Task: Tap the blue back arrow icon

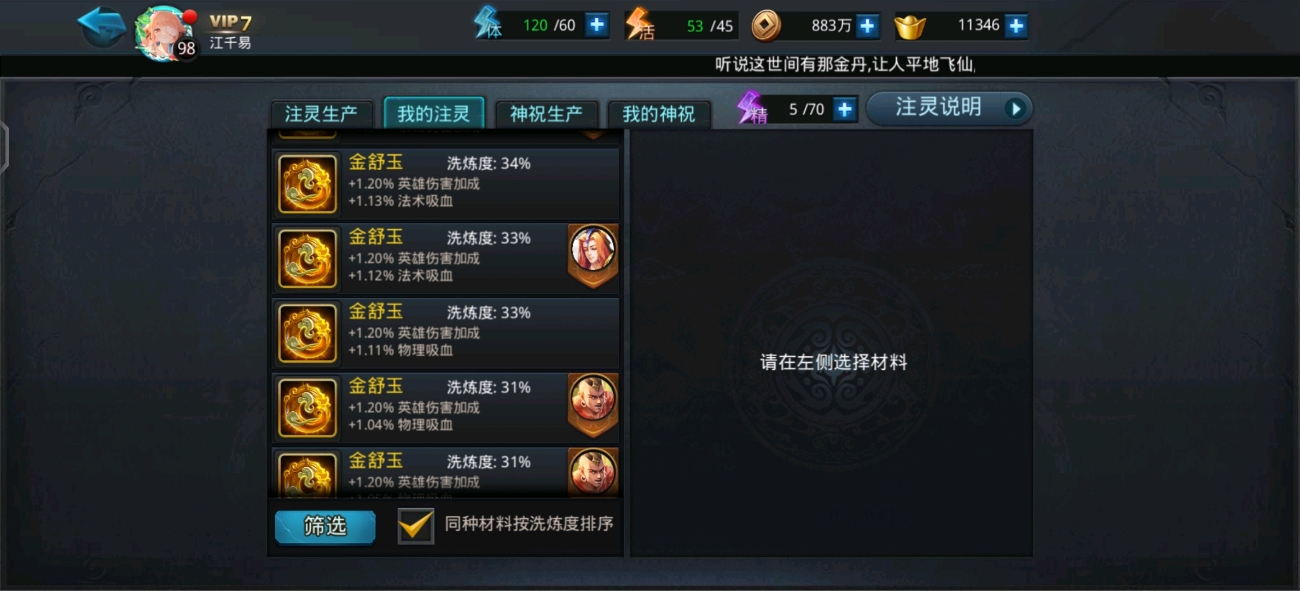Action: [x=102, y=28]
